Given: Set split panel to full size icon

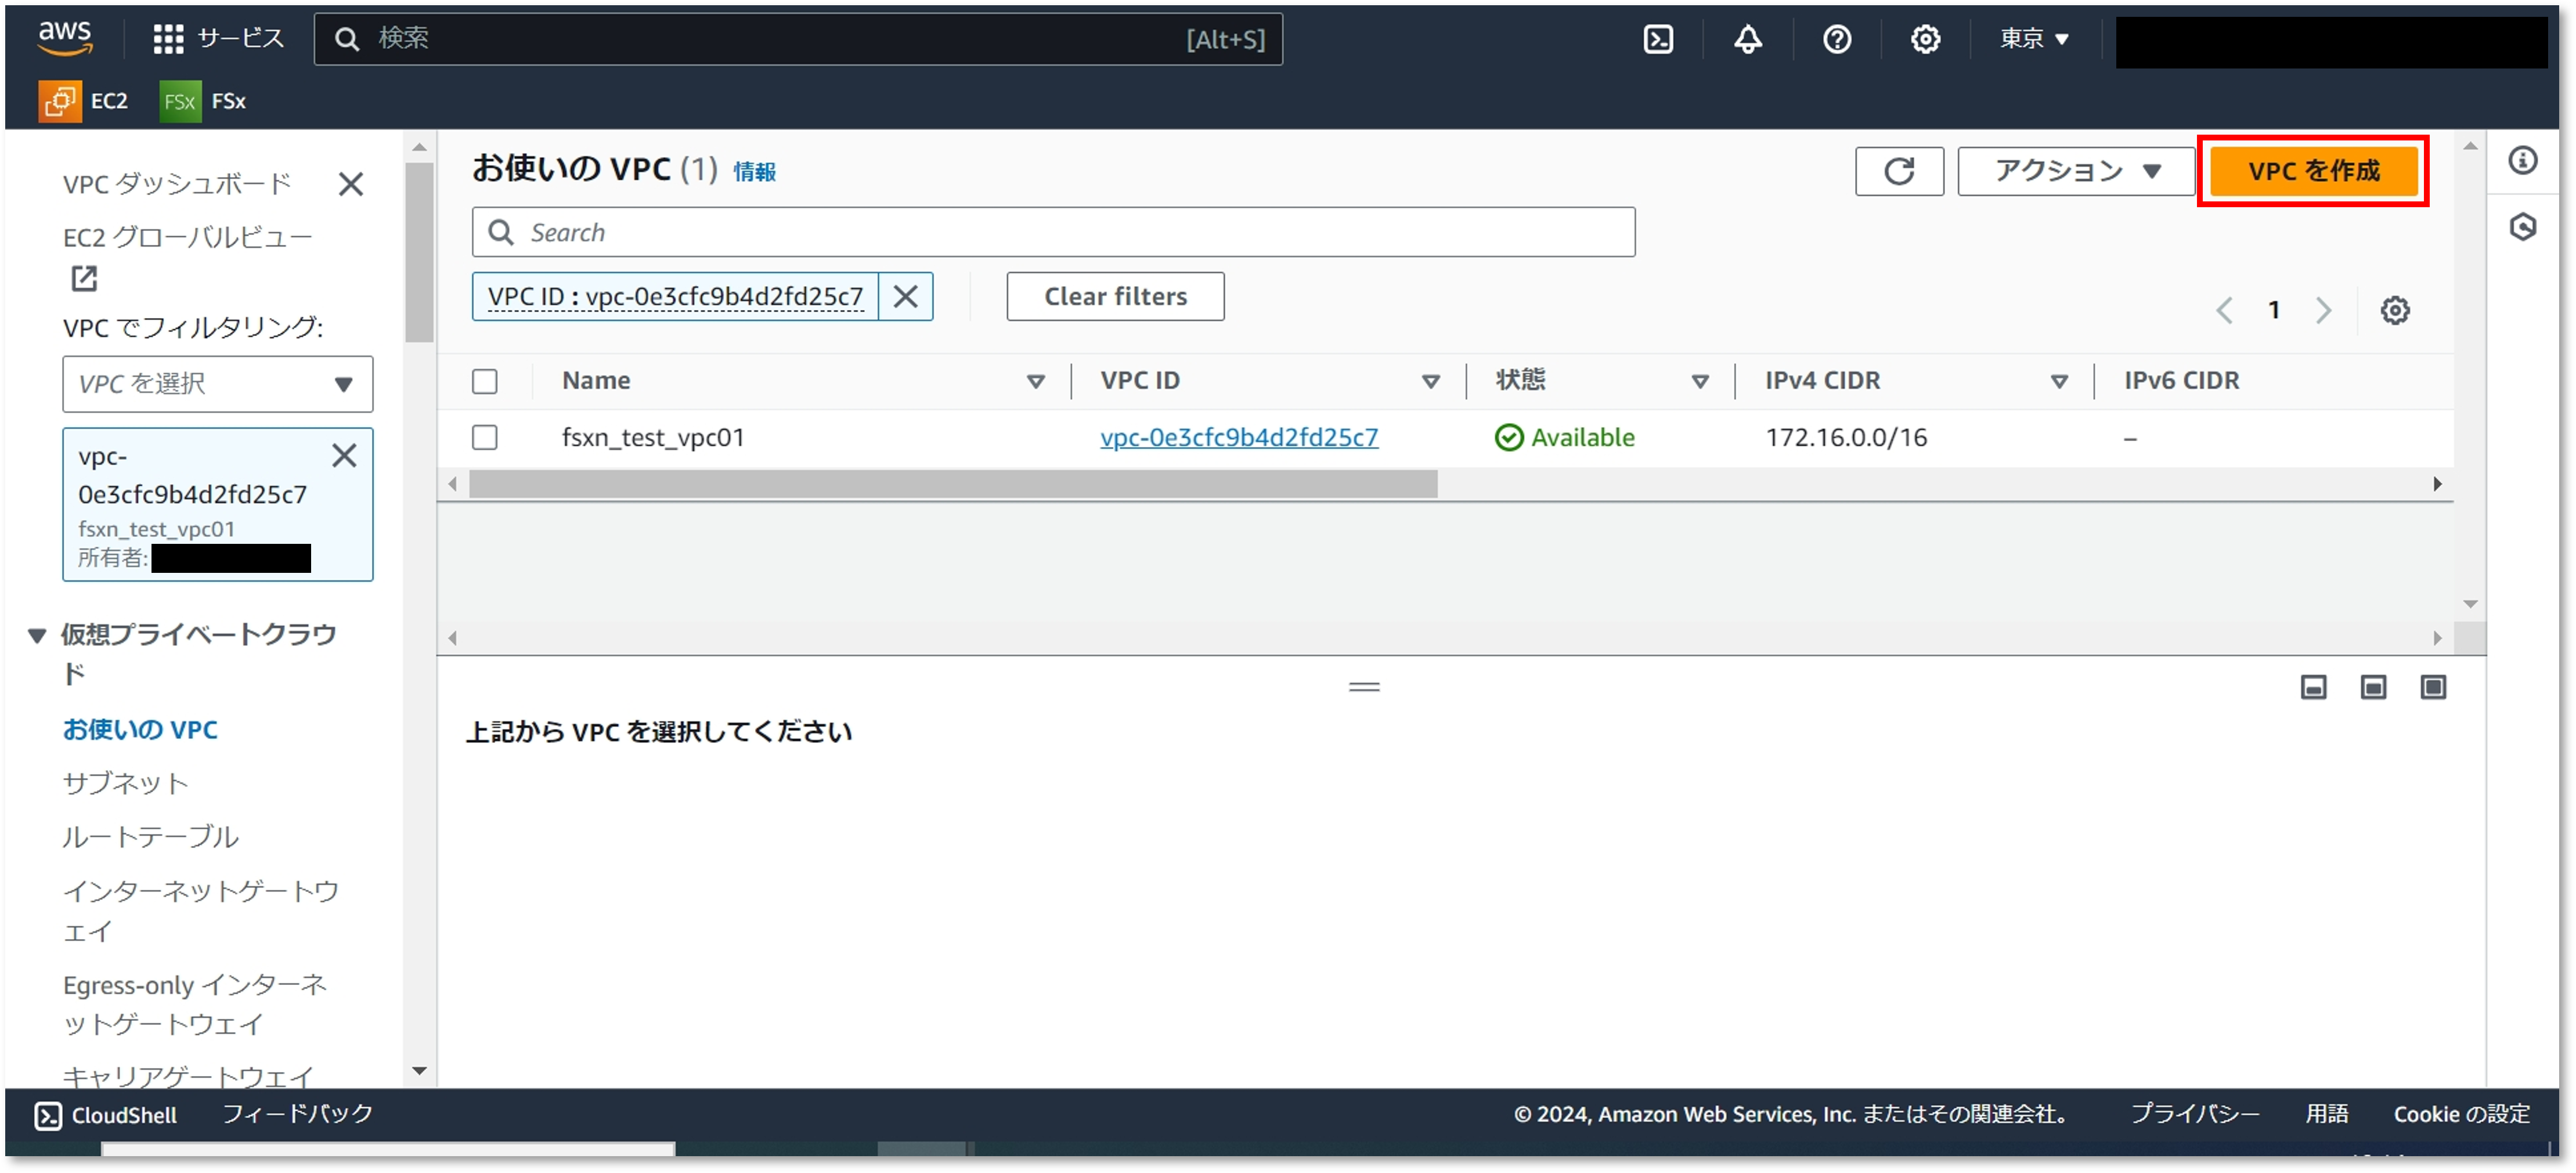Looking at the screenshot, I should point(2432,687).
